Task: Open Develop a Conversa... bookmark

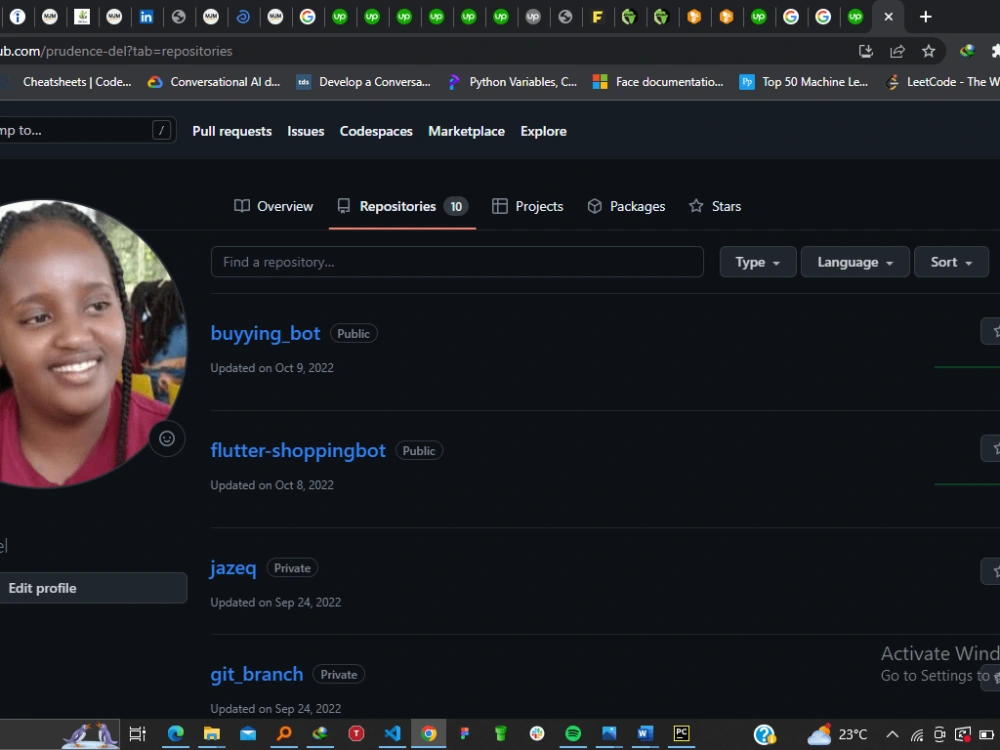Action: click(364, 82)
